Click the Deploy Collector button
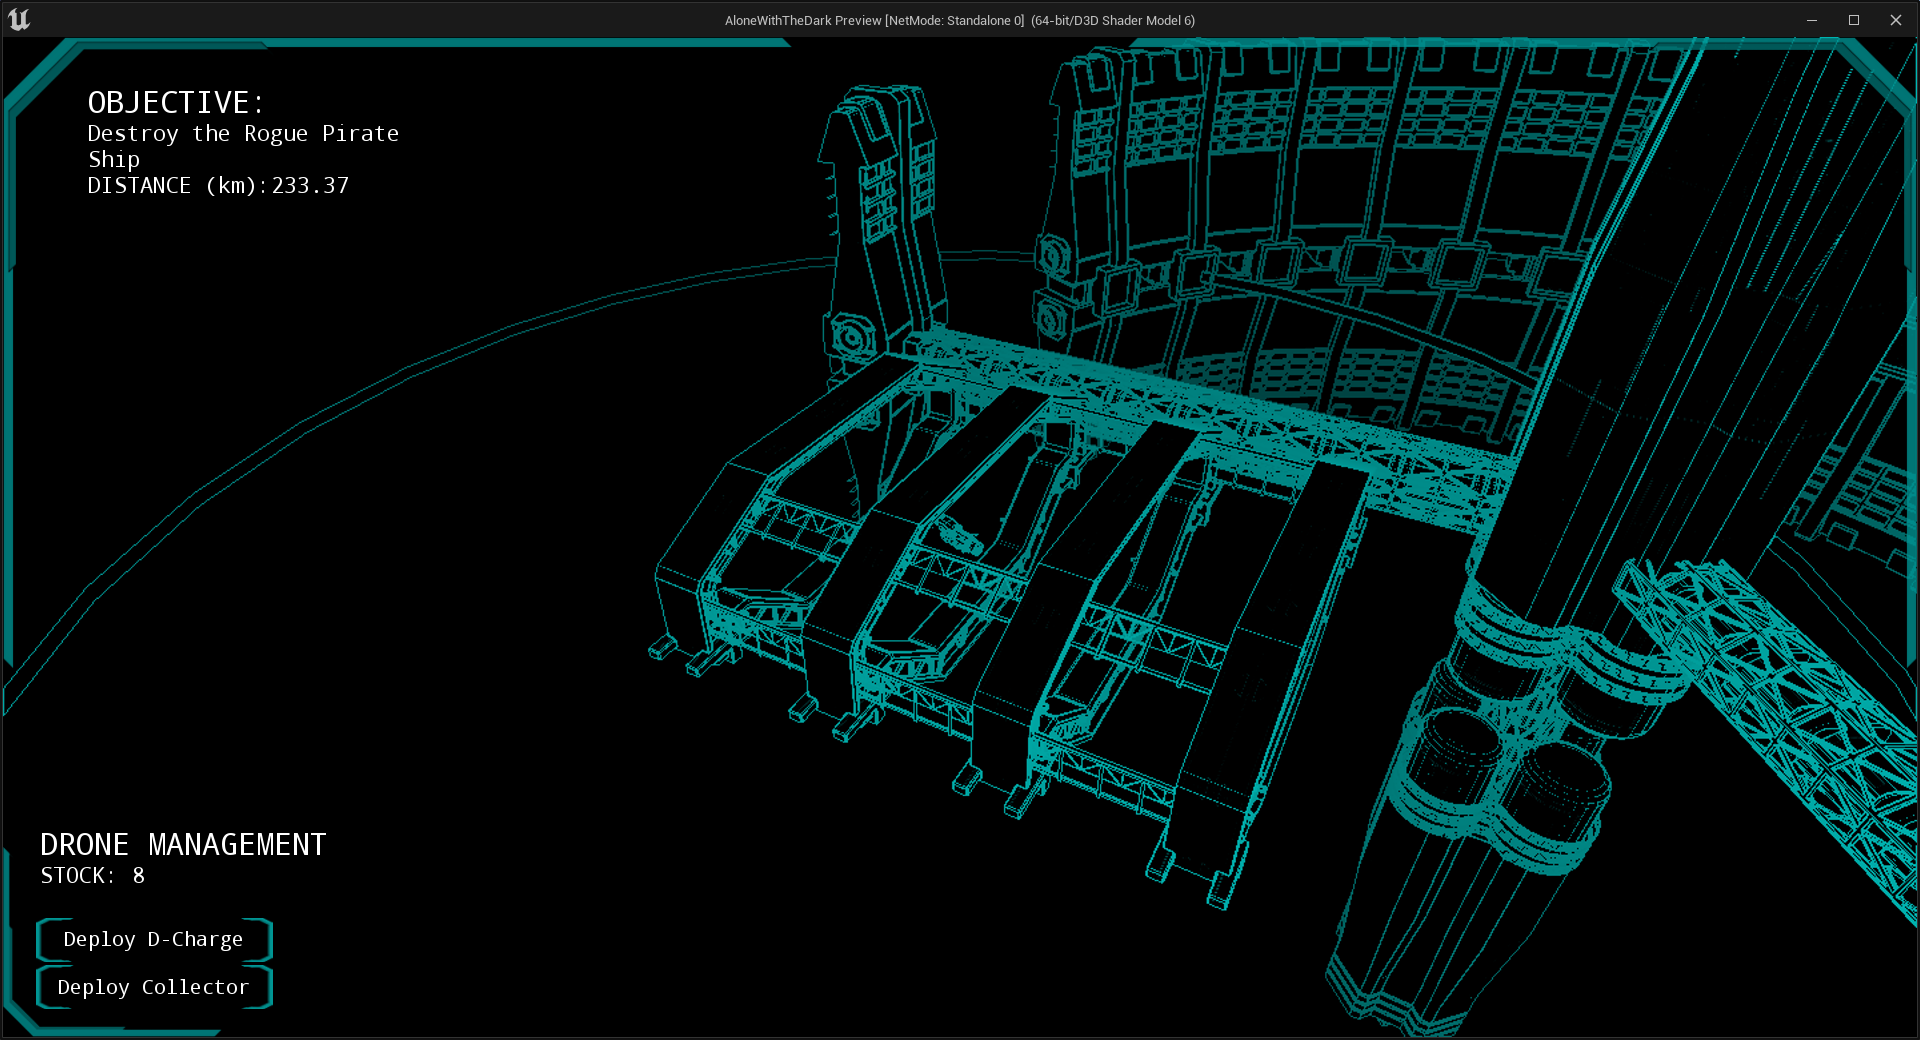Screen dimensions: 1920x1040 [154, 988]
